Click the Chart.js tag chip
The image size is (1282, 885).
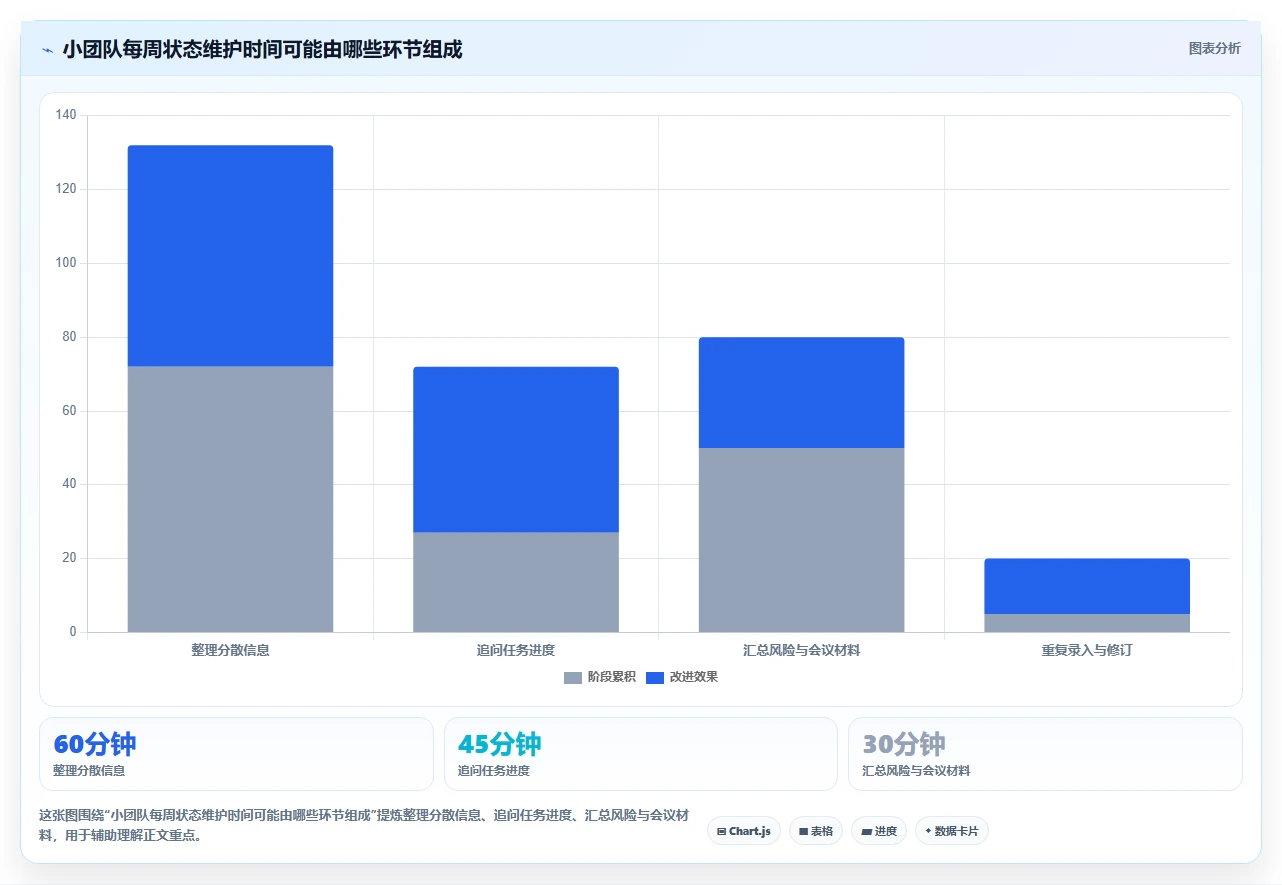point(743,831)
